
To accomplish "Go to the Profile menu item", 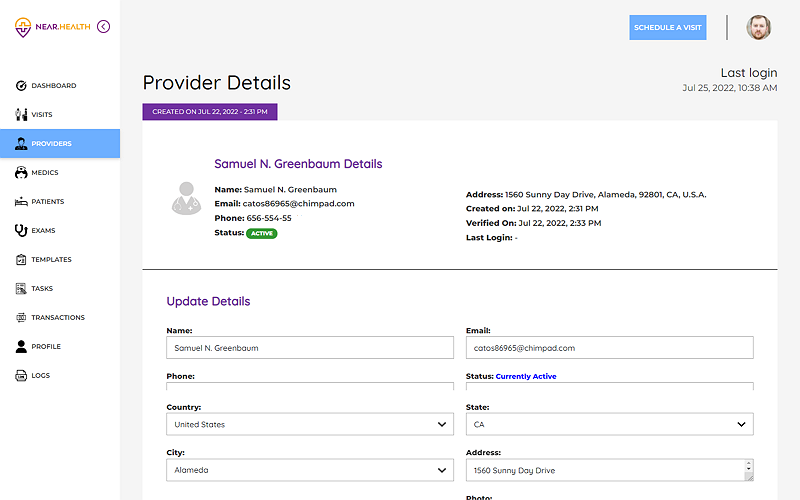I will coord(45,347).
